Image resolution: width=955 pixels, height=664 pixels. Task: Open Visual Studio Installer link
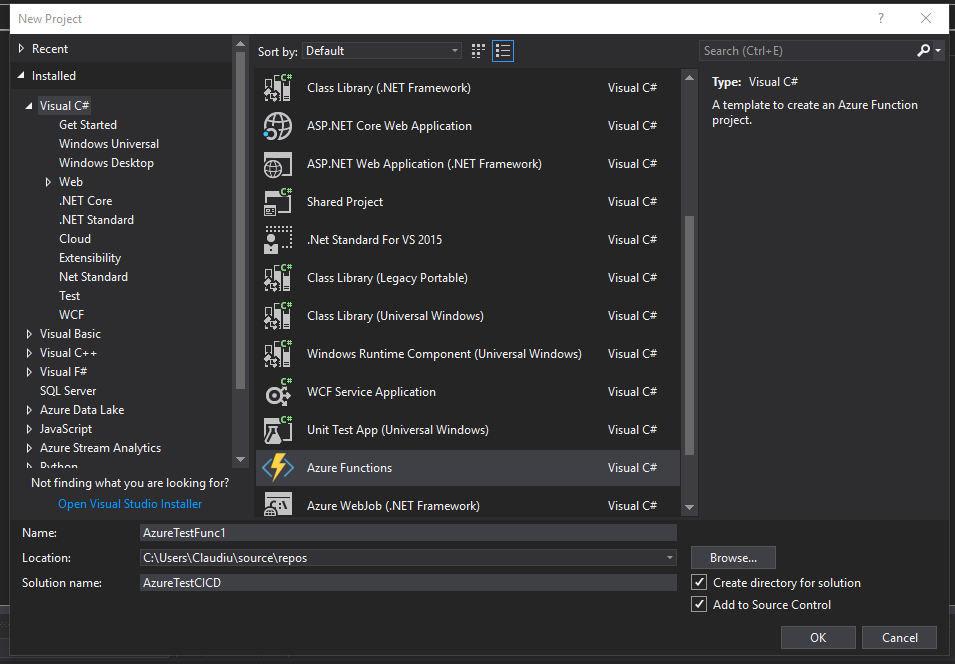pyautogui.click(x=130, y=504)
